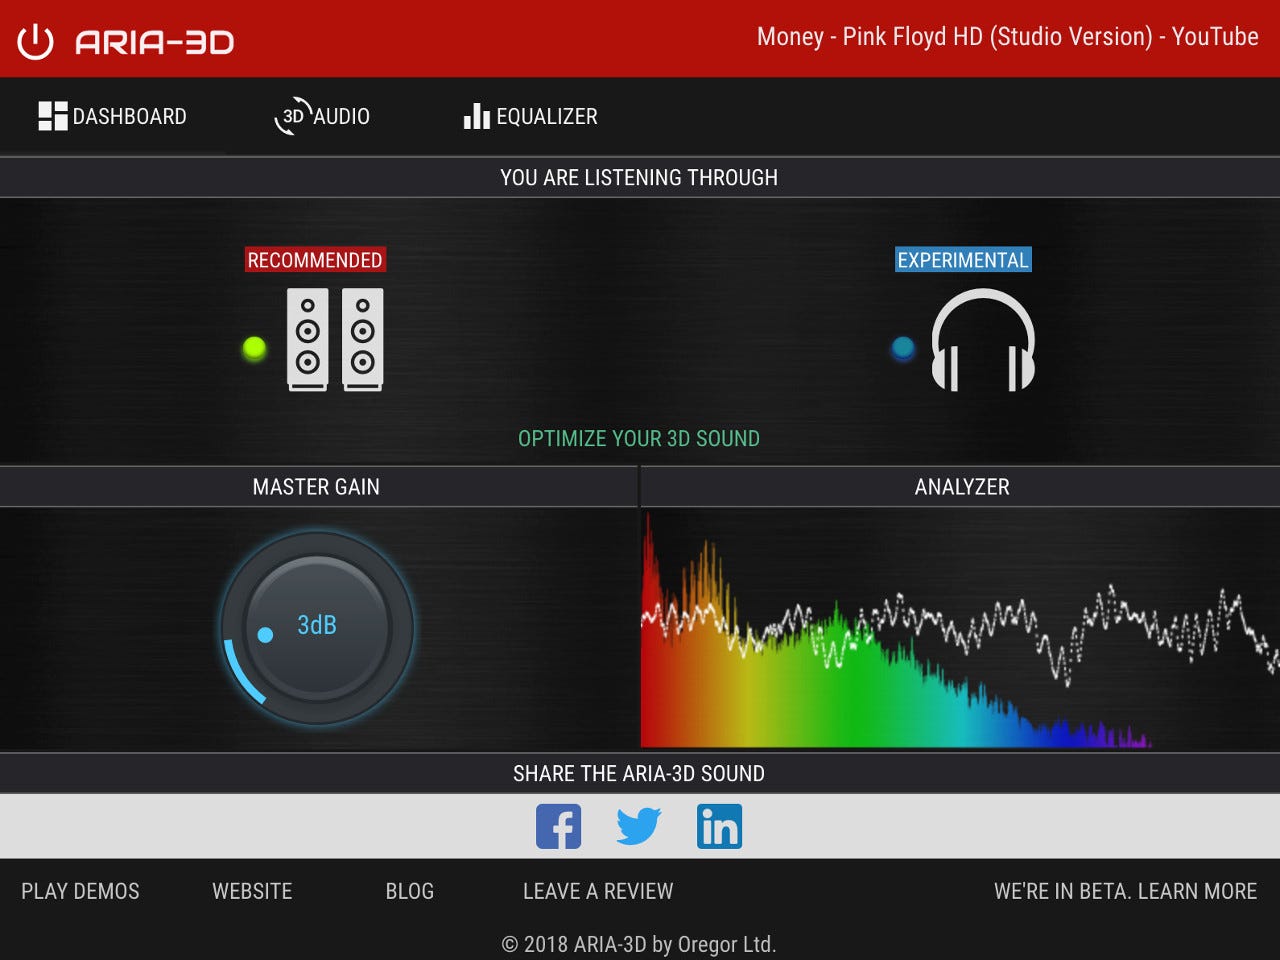1280x960 pixels.
Task: Click the analyzer spectrum display
Action: tap(960, 630)
